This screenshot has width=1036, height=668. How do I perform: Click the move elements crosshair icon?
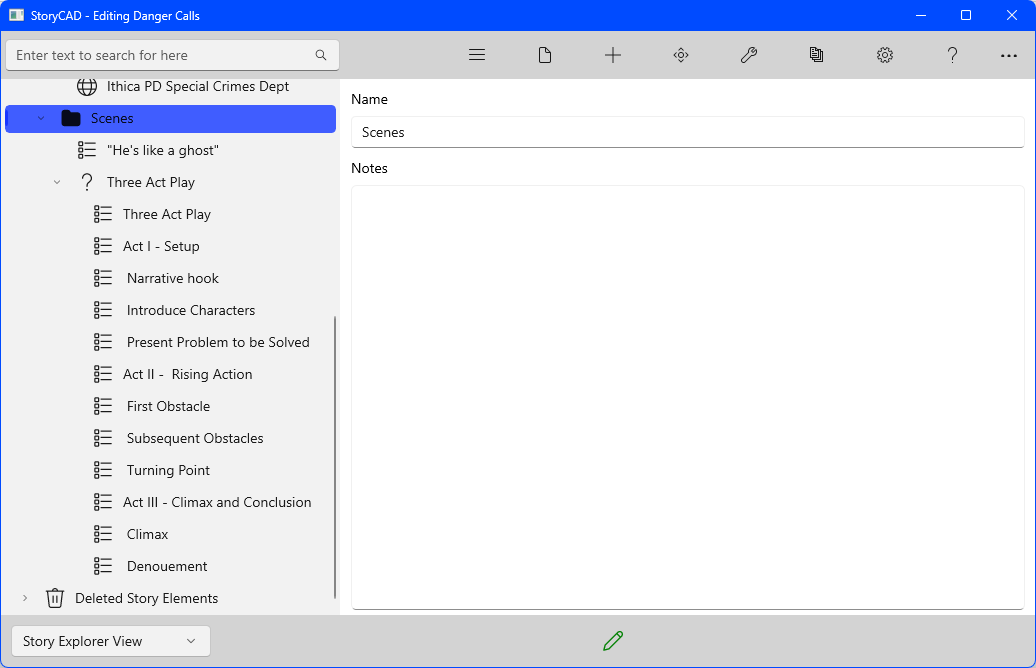[x=681, y=55]
